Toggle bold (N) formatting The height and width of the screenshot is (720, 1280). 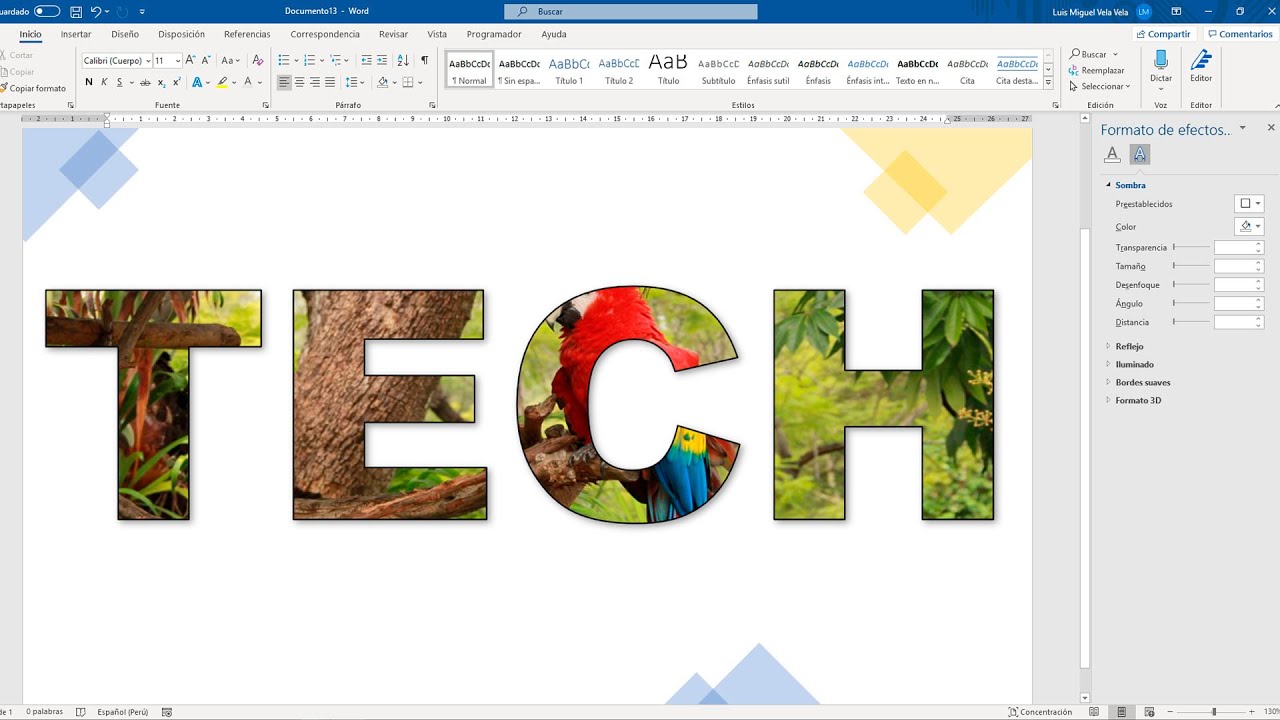click(x=89, y=82)
